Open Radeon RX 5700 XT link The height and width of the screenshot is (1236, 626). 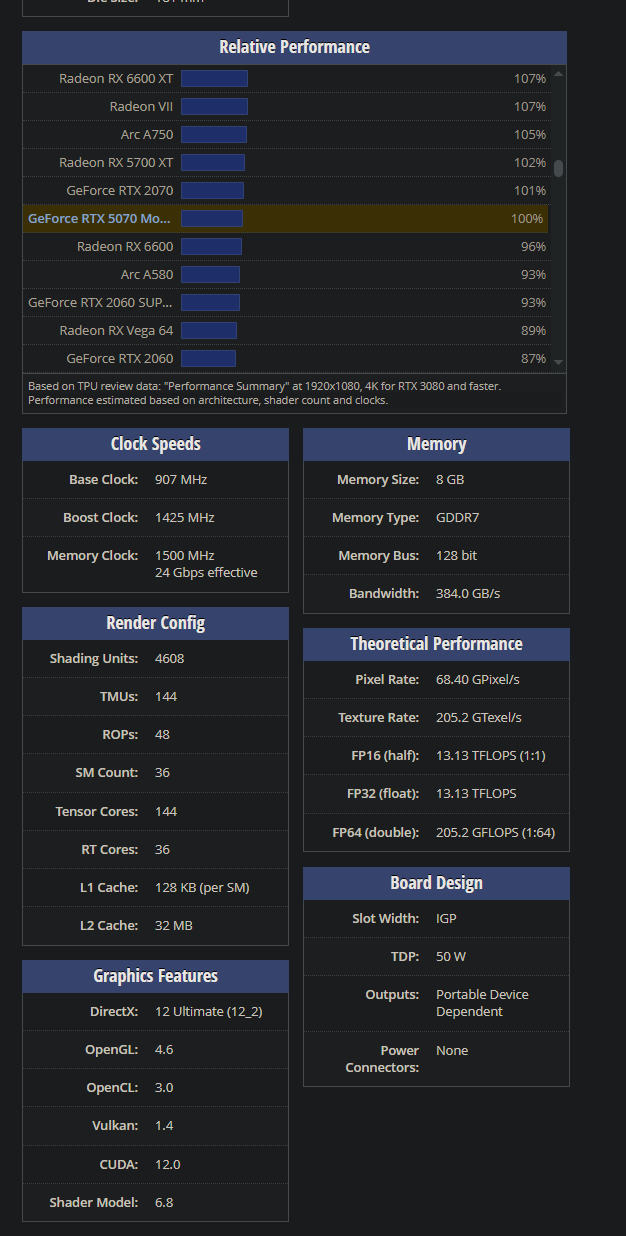116,162
